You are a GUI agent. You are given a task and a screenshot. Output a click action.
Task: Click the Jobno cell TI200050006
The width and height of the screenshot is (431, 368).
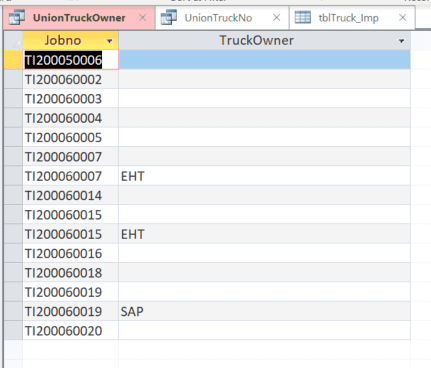pos(71,60)
